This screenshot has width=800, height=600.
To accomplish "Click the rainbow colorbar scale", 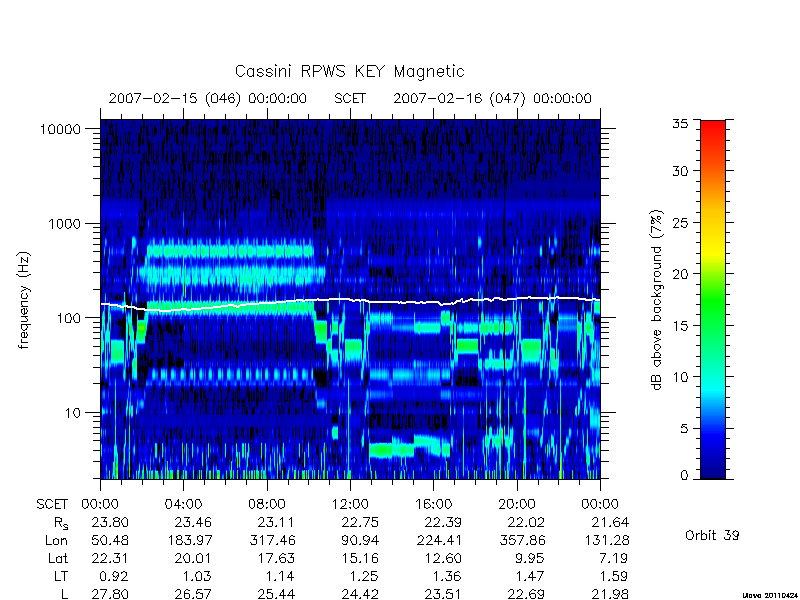I will 713,299.
